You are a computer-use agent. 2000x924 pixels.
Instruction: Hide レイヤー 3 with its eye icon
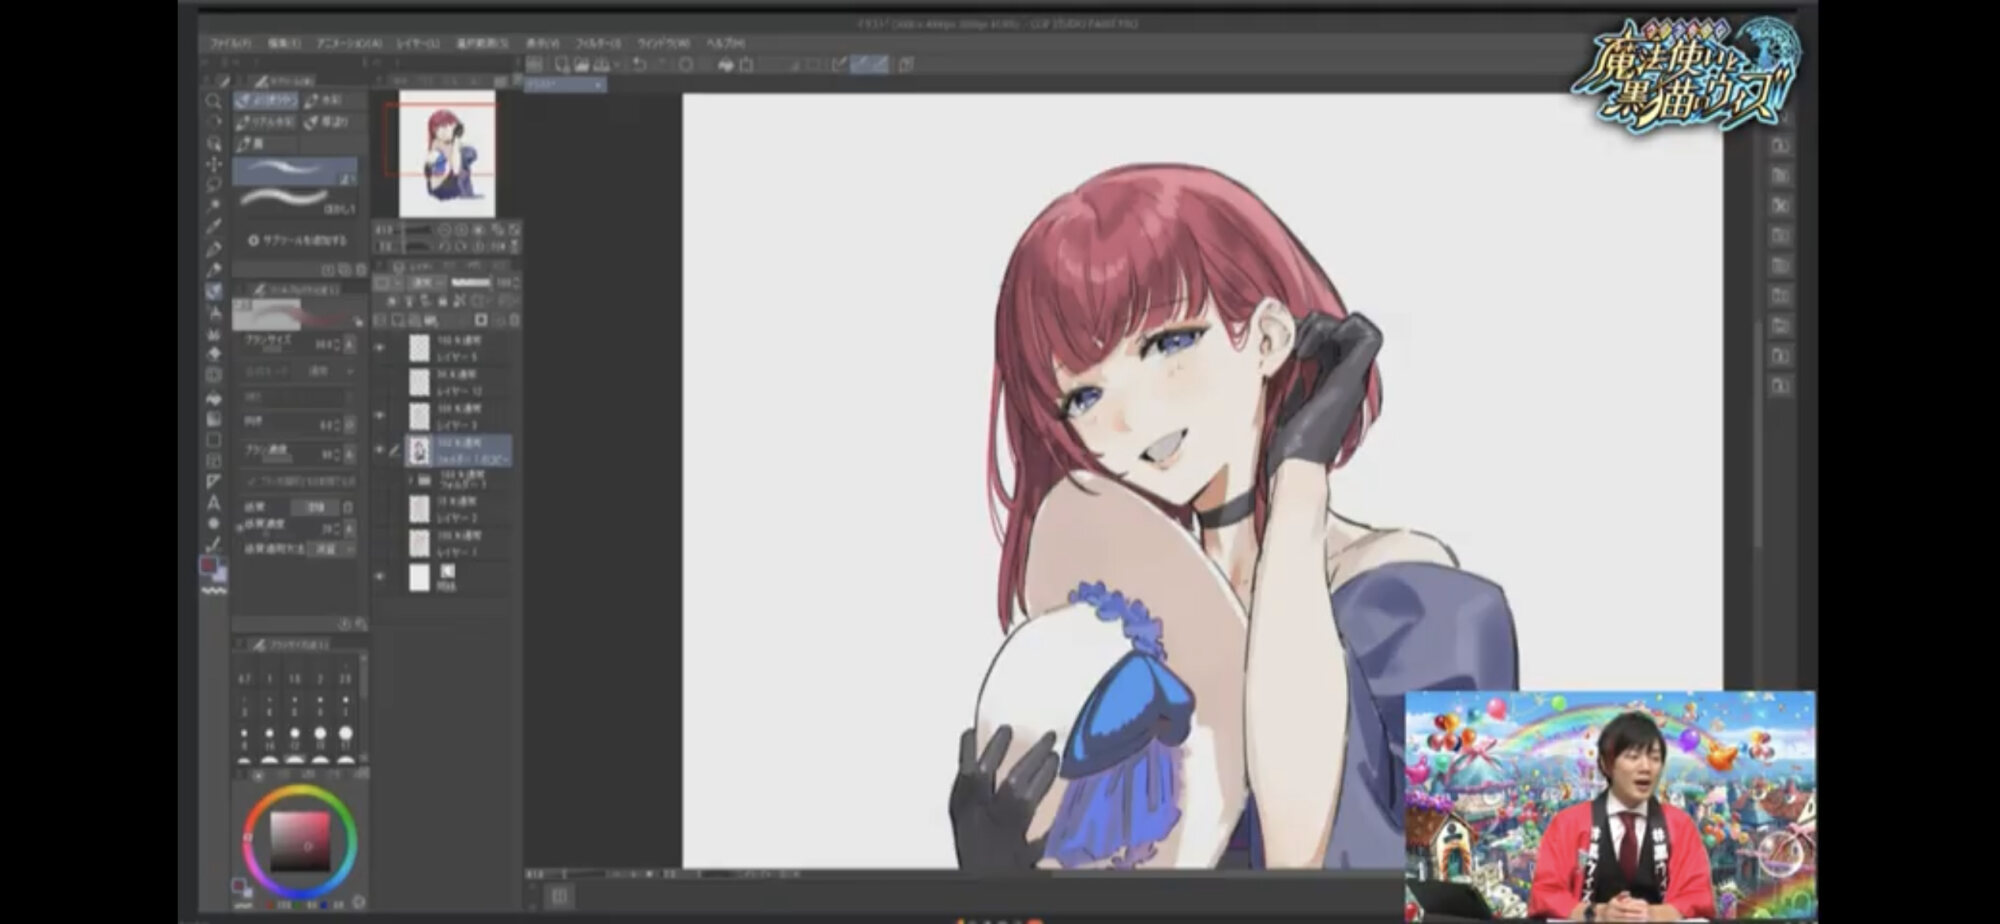pyautogui.click(x=380, y=415)
